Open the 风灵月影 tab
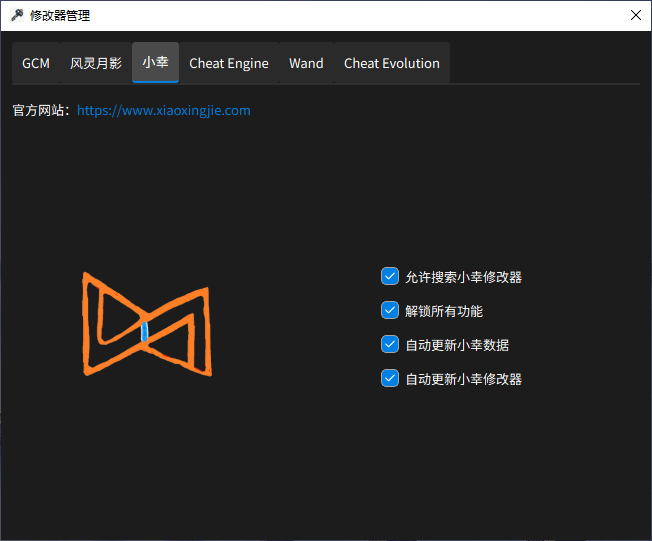652x541 pixels. point(96,63)
